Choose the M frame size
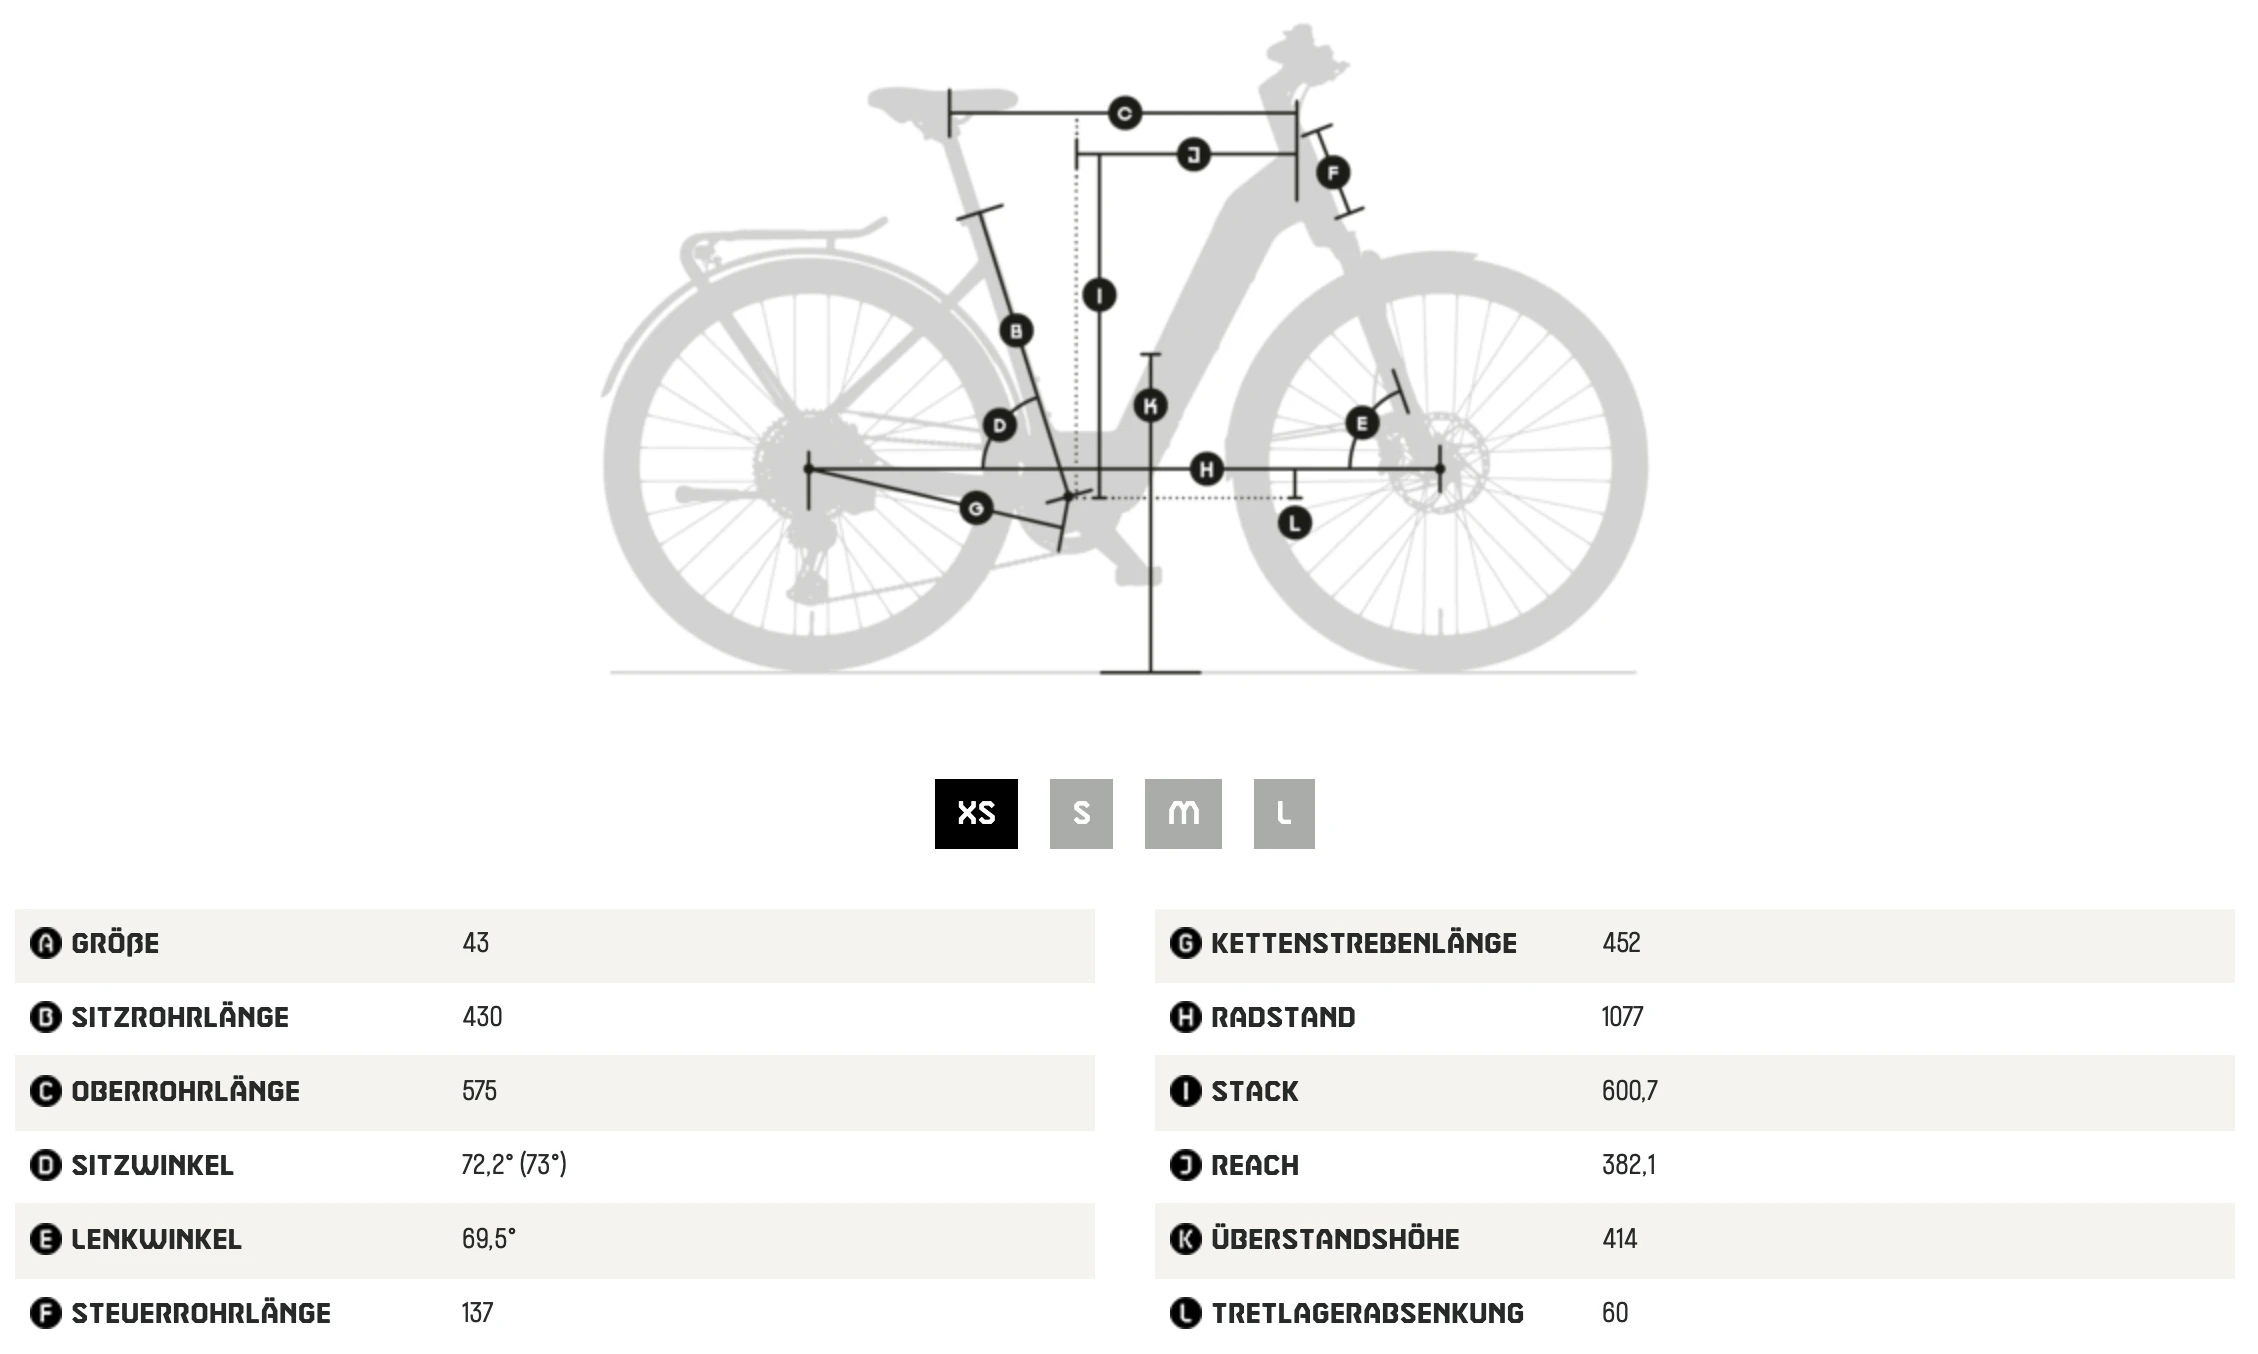The image size is (2258, 1354). click(1183, 814)
